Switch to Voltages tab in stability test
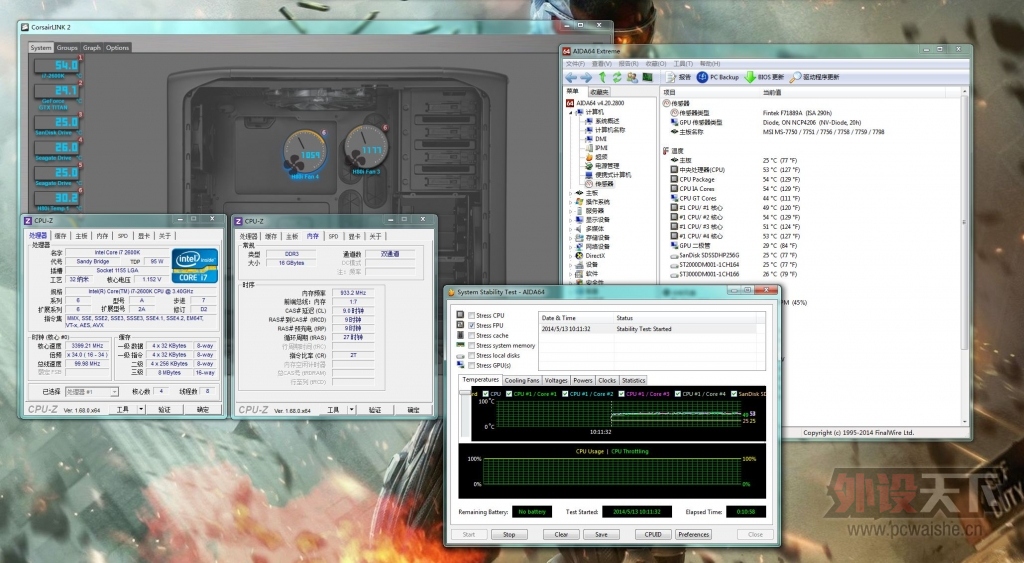Screen dimensions: 1024x563 pos(556,381)
